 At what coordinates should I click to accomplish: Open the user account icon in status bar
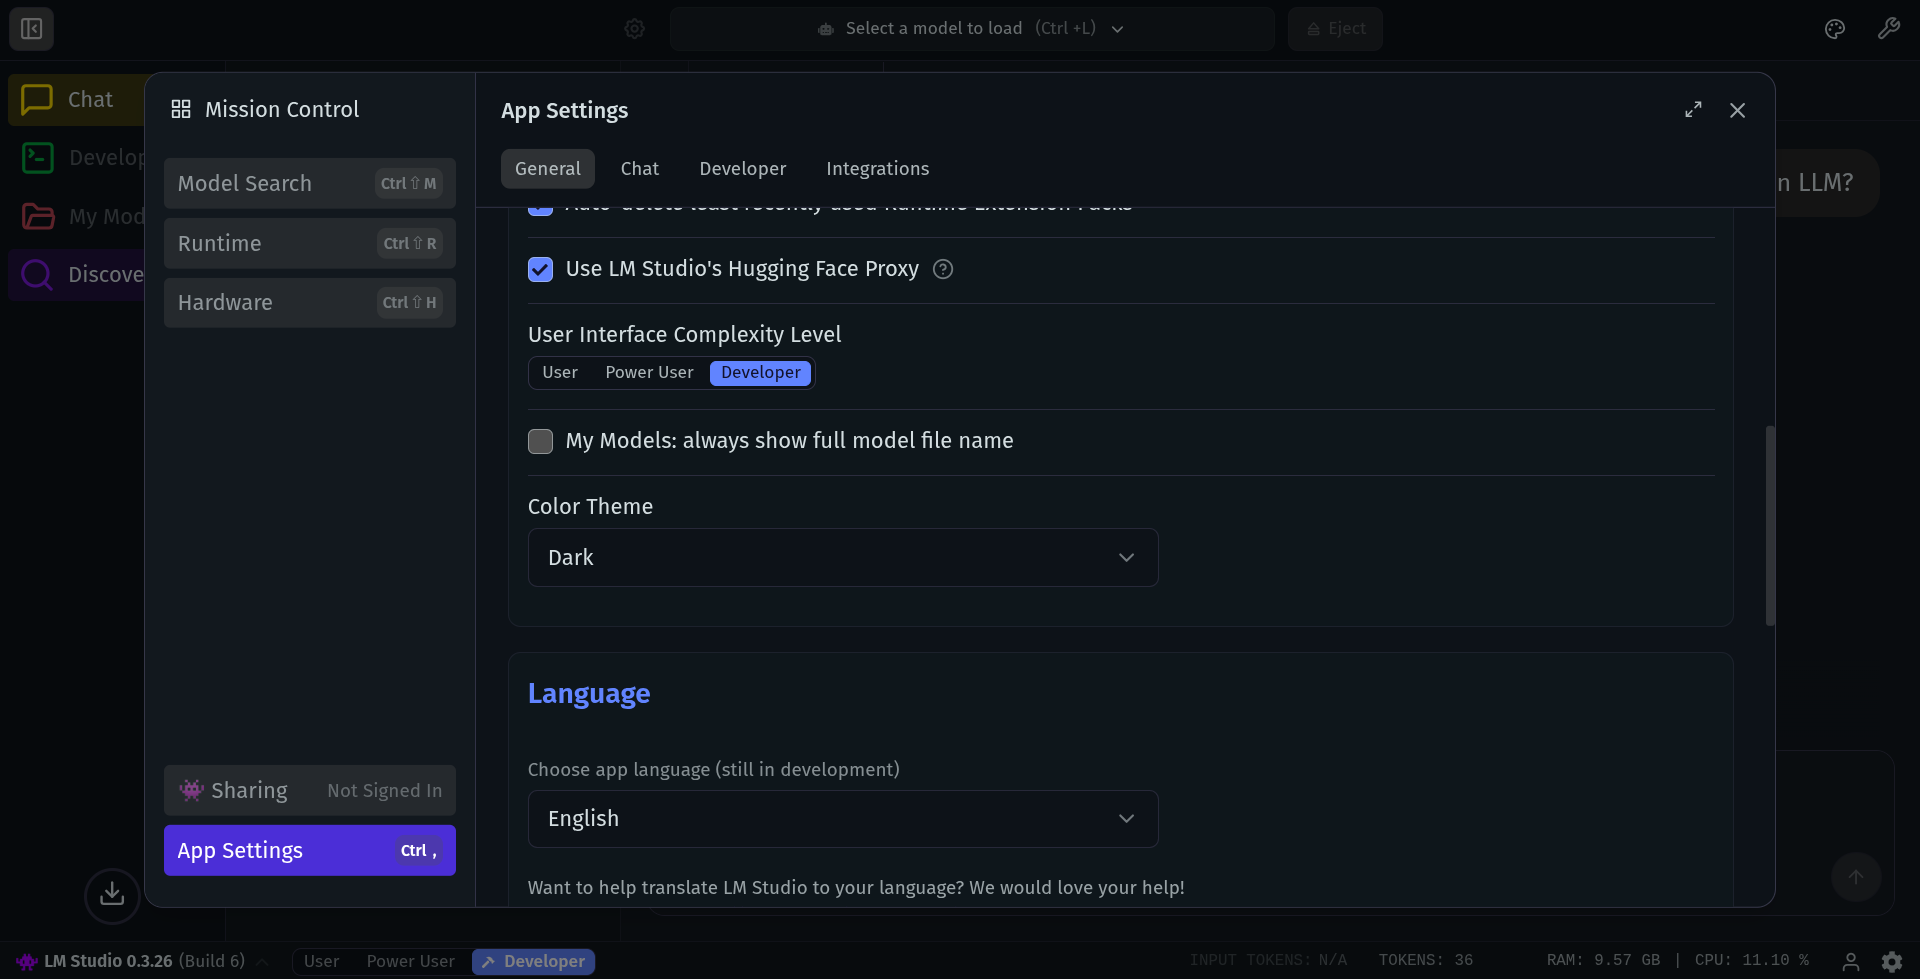[x=1851, y=961]
